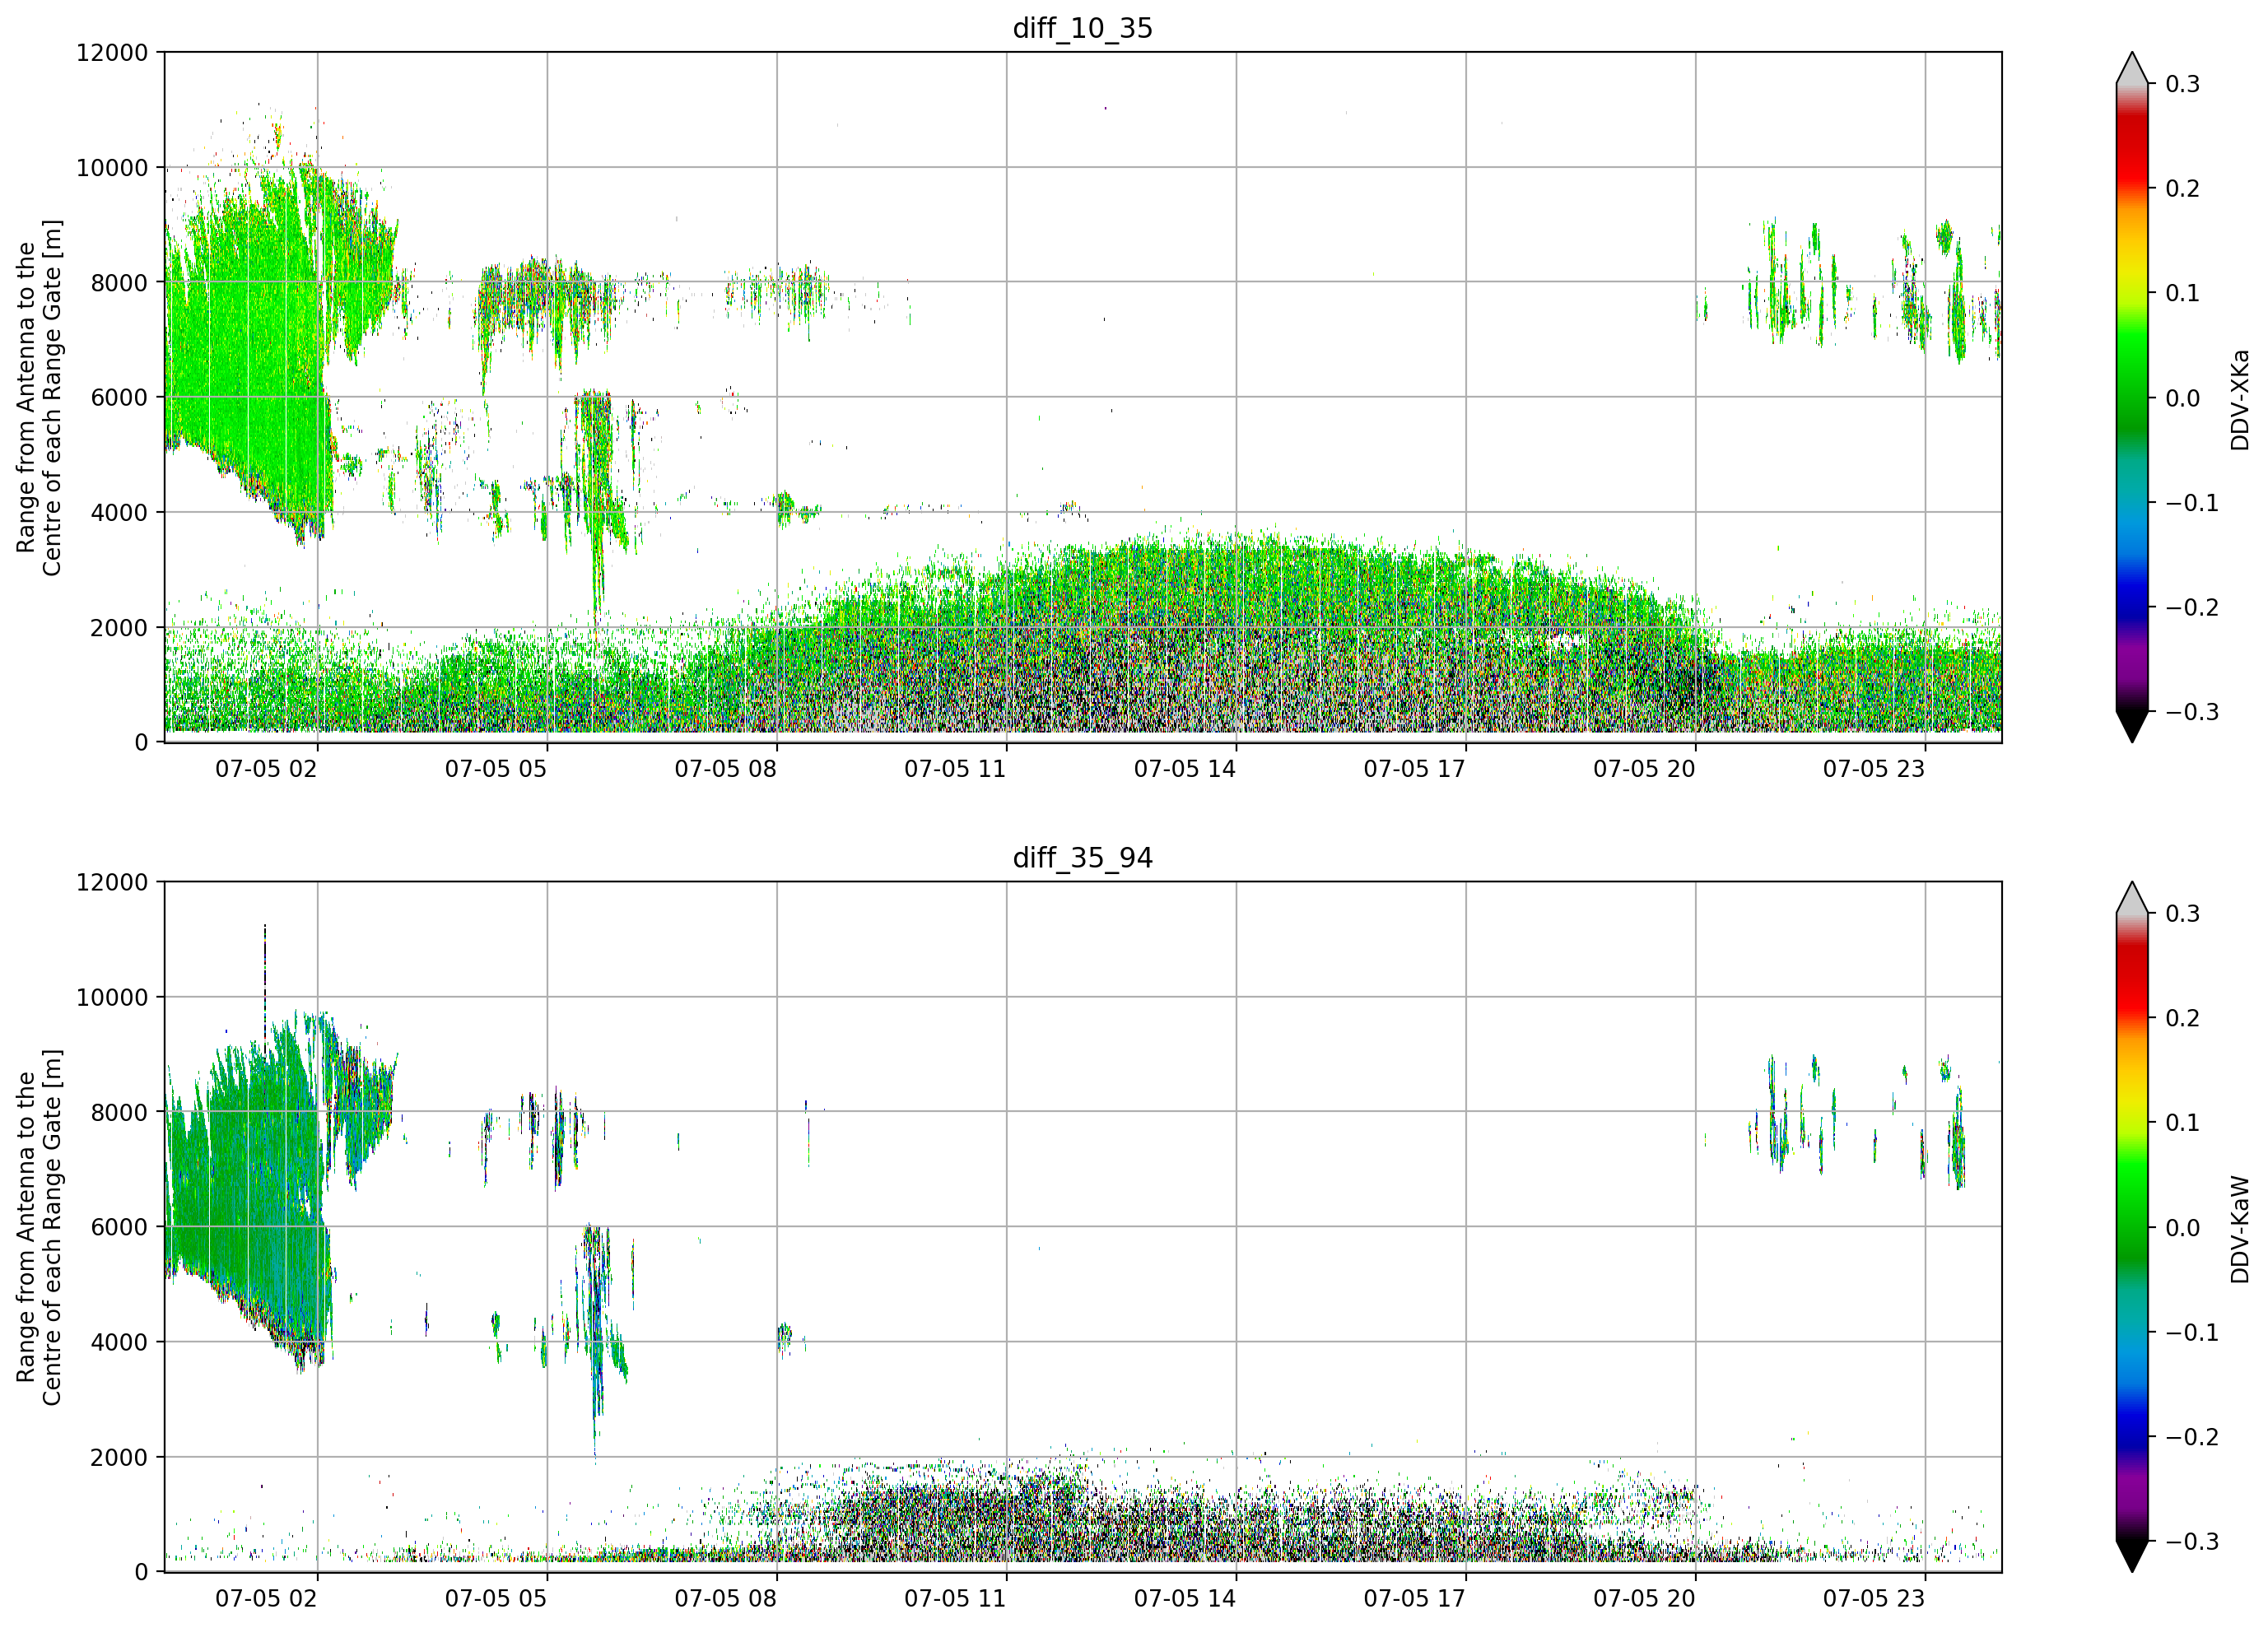2268x1628 pixels.
Task: Click the 0.2 tick on DDV-XKa colorbar
Action: click(x=2182, y=188)
